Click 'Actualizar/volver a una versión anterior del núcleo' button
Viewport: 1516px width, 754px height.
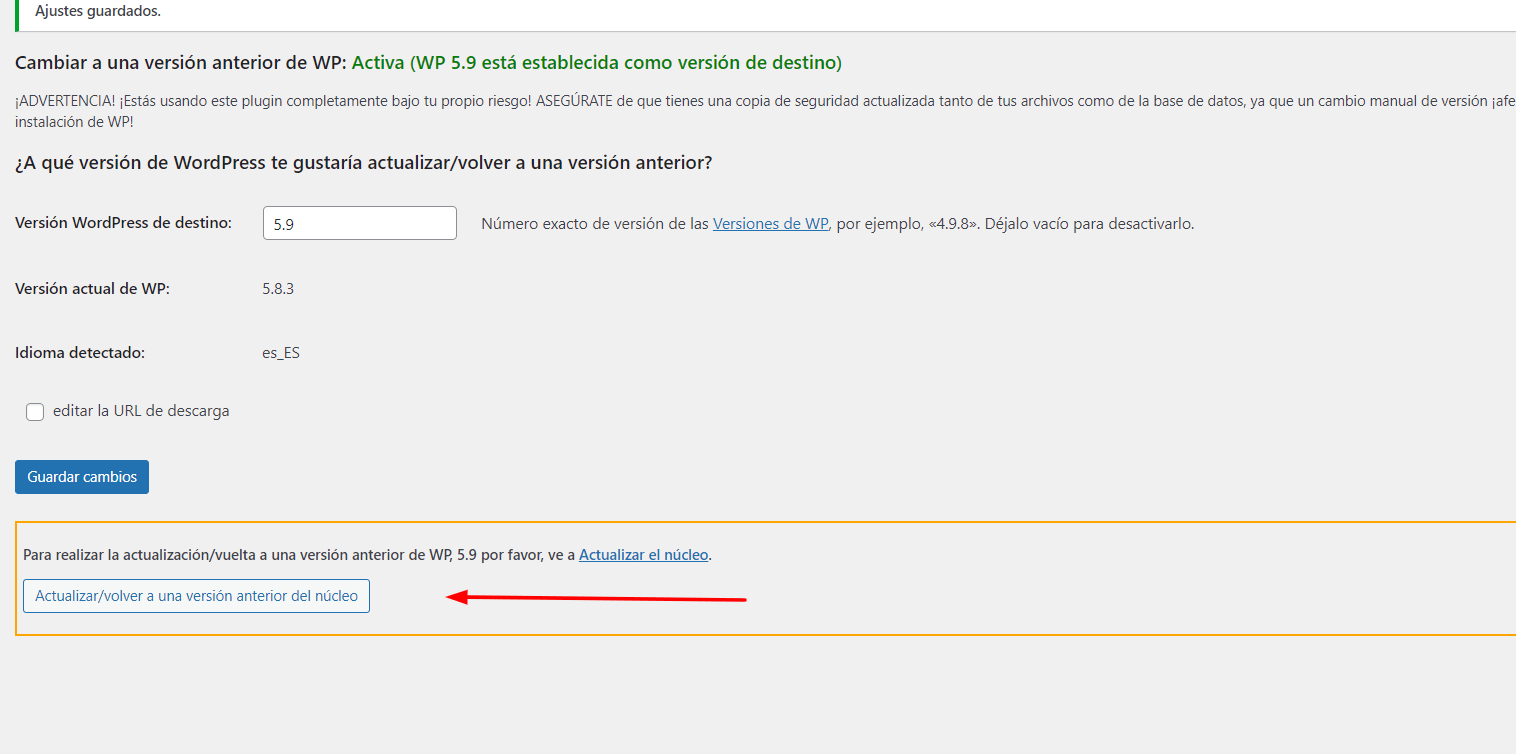[x=196, y=596]
